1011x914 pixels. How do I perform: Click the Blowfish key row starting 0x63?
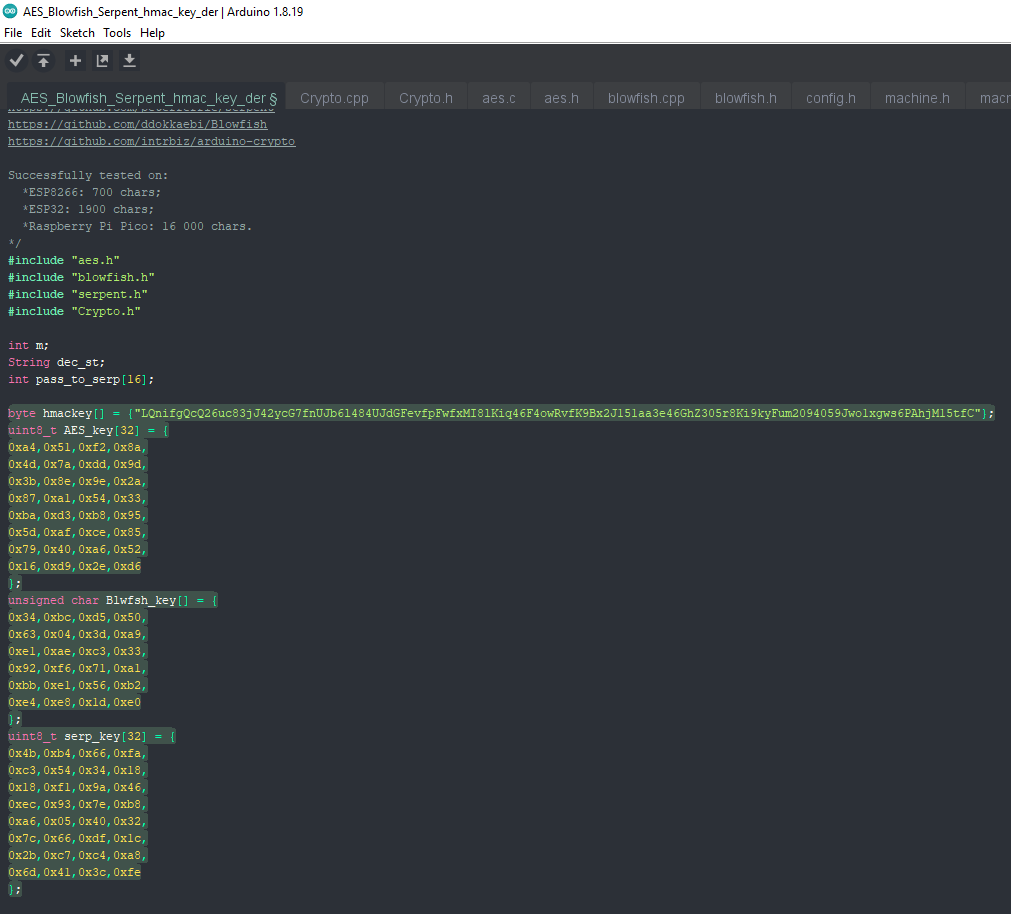(x=77, y=634)
